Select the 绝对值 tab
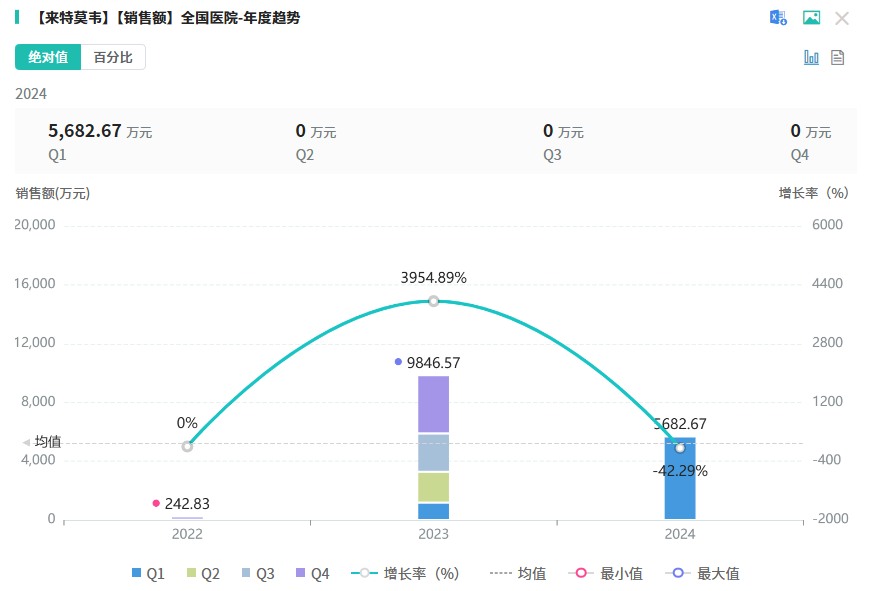 pos(48,58)
